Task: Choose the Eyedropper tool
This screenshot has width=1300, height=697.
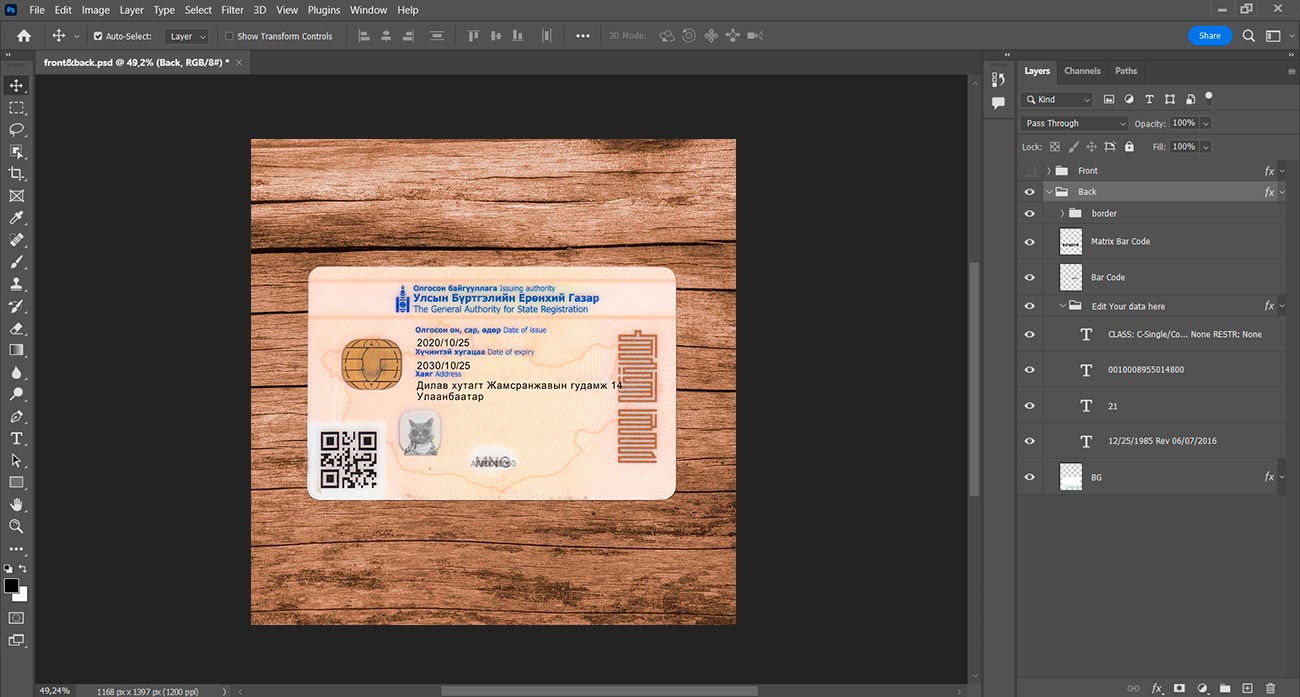Action: click(x=16, y=218)
